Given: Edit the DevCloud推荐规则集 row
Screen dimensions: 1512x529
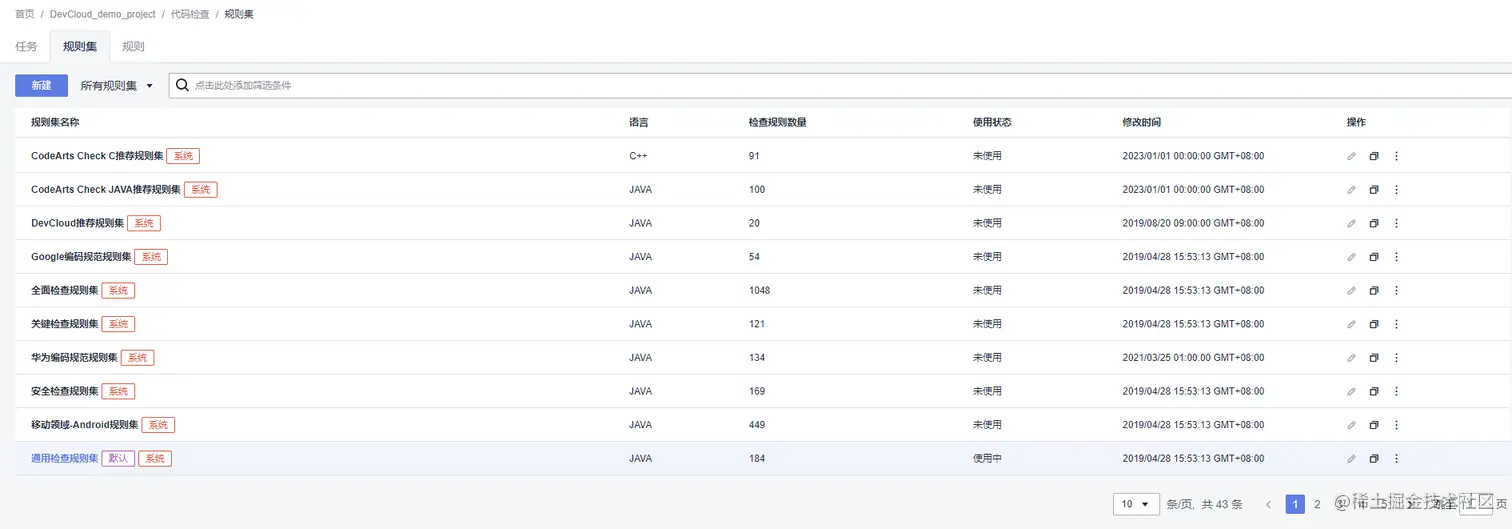Looking at the screenshot, I should point(1351,223).
